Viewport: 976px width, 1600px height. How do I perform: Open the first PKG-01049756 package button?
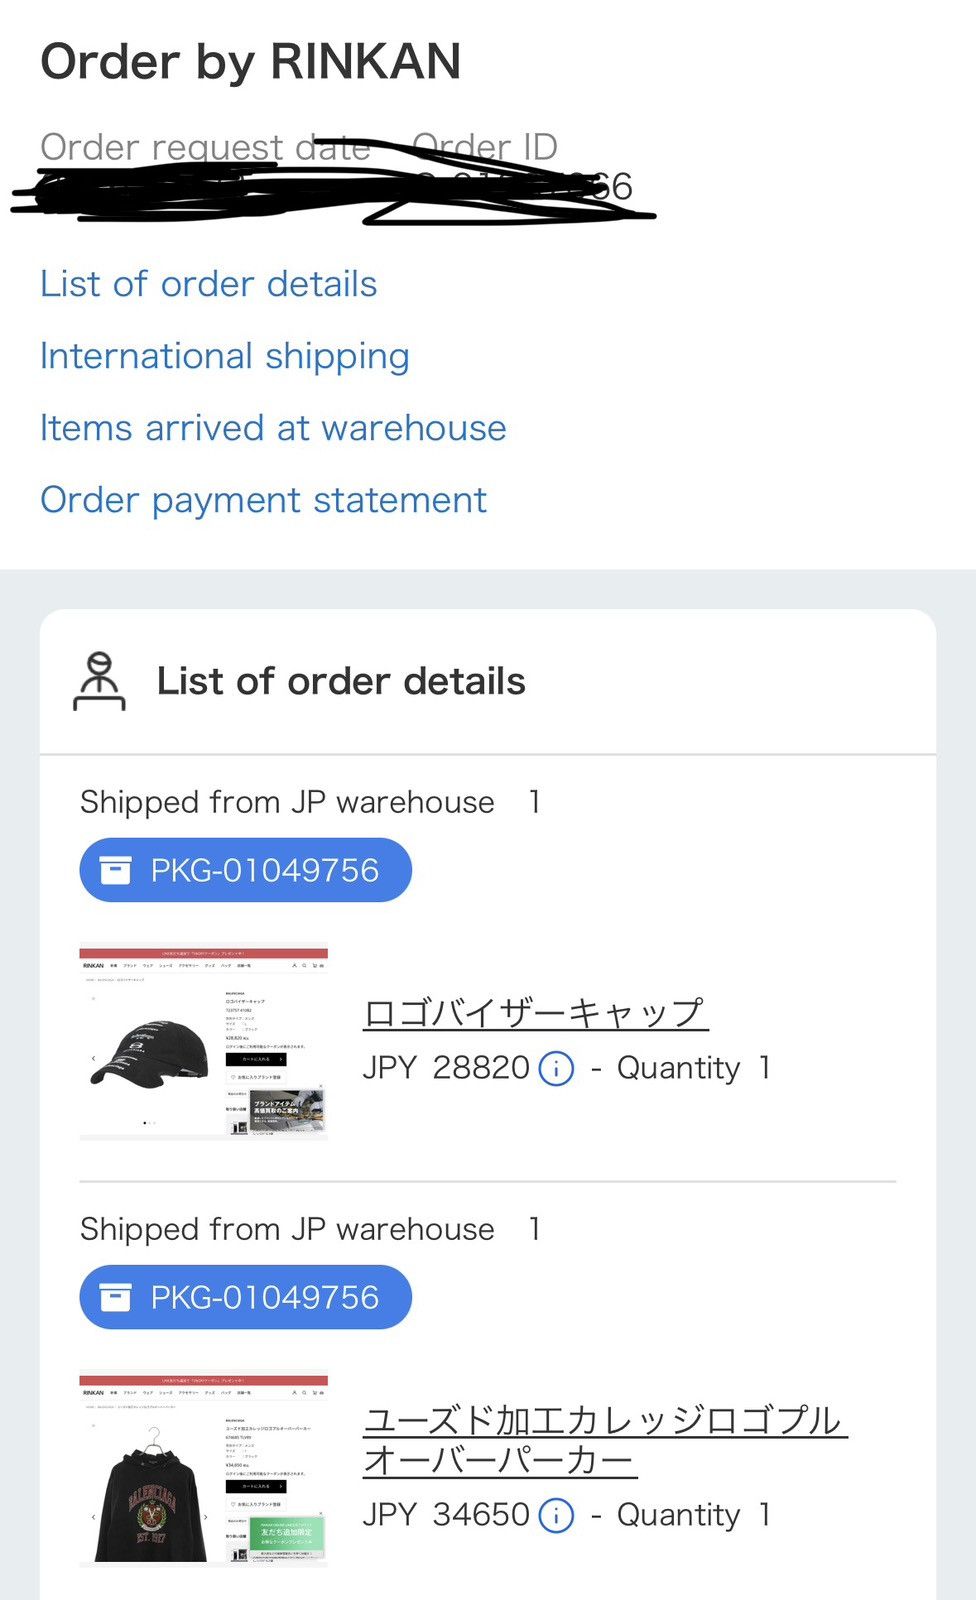[246, 870]
